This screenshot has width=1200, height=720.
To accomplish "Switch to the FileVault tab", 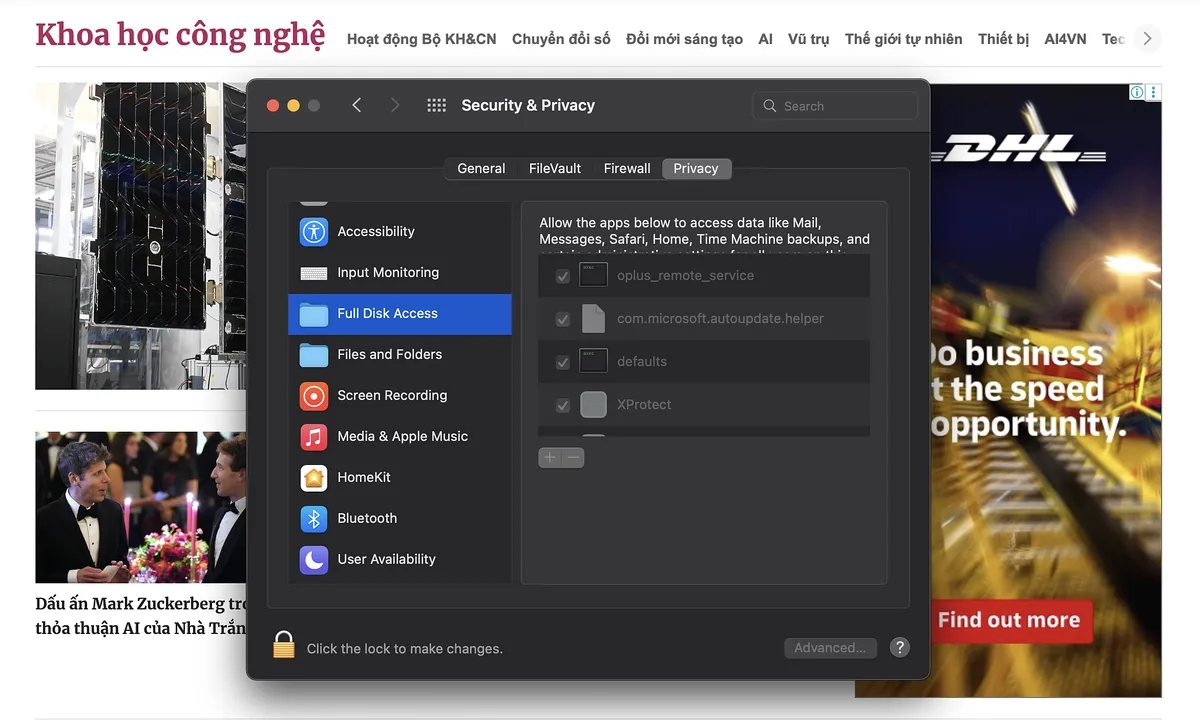I will [555, 169].
